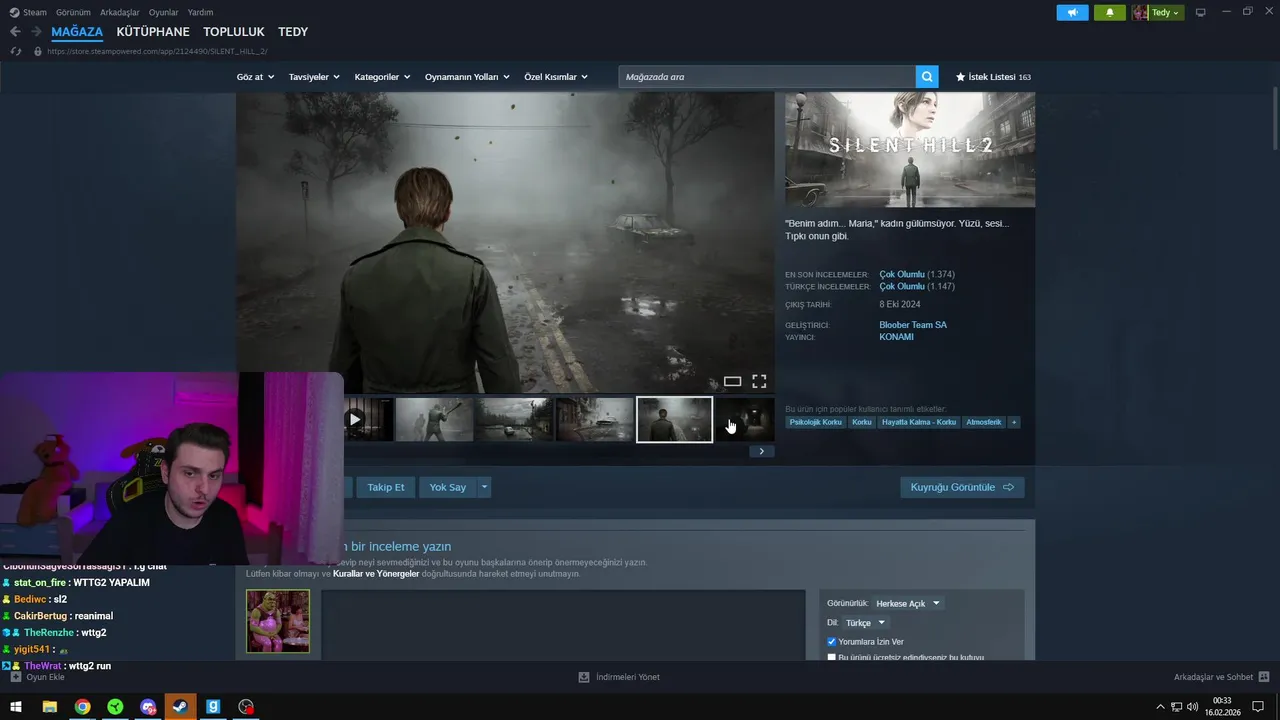Open publisher KONAMI link
The image size is (1280, 720).
click(x=896, y=337)
